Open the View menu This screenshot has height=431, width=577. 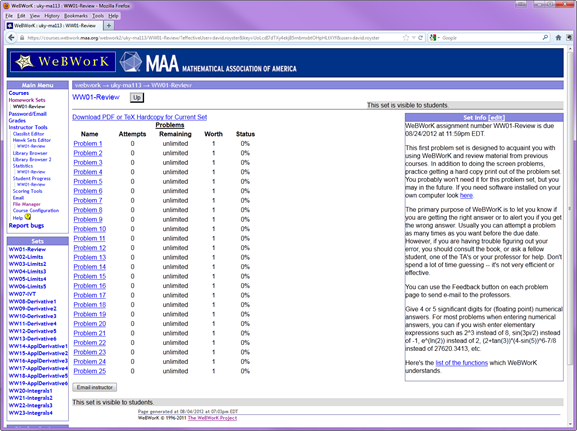click(35, 16)
